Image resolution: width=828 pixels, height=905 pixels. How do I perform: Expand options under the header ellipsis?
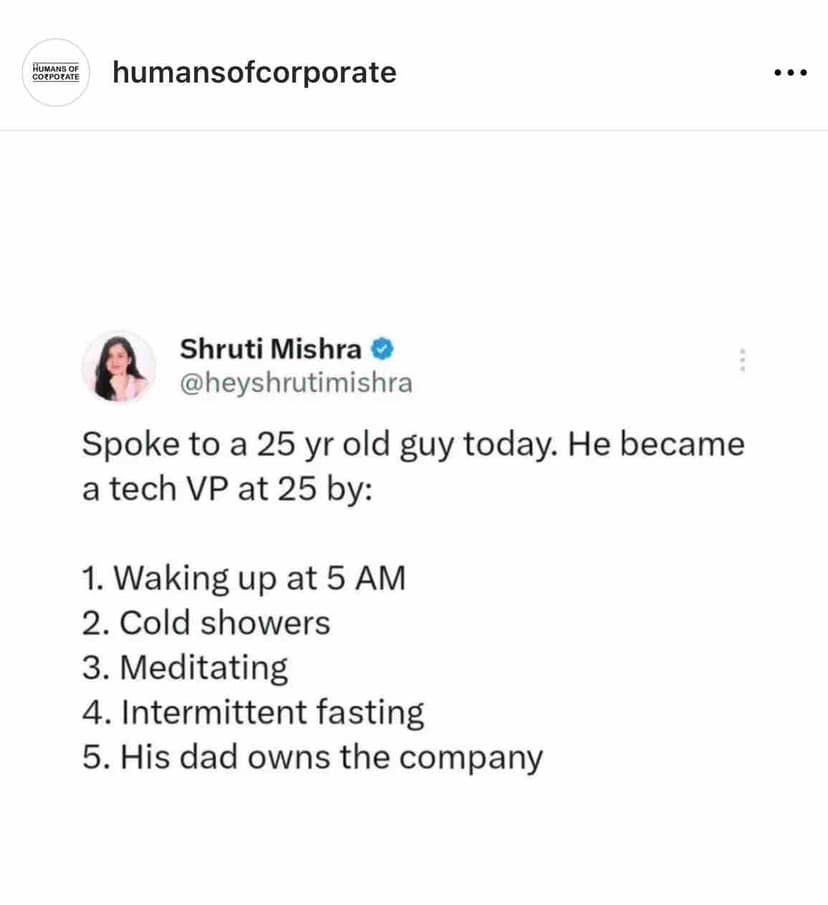tap(790, 72)
